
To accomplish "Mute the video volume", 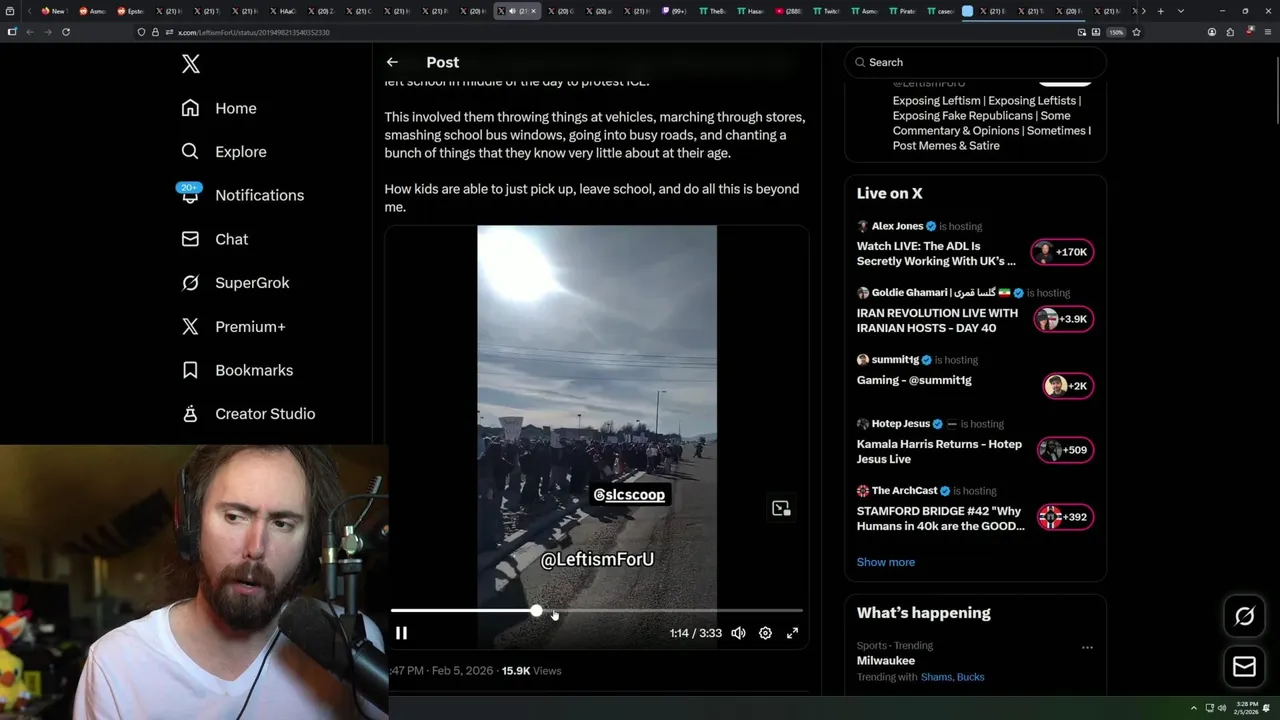I will click(x=738, y=633).
